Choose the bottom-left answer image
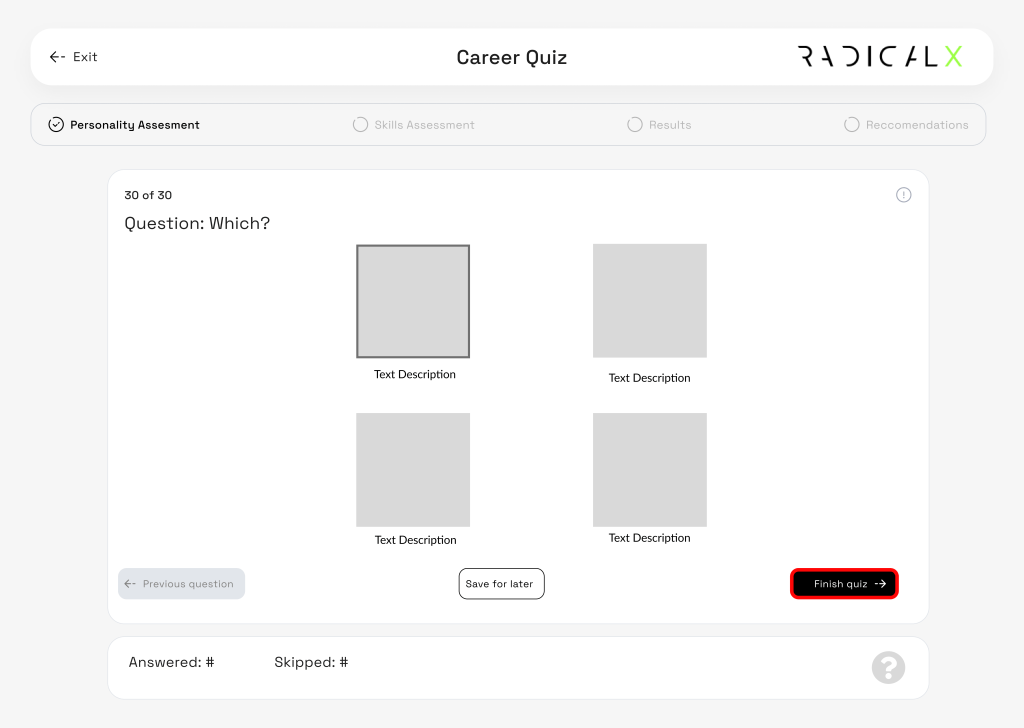Viewport: 1024px width, 728px height. 413,470
